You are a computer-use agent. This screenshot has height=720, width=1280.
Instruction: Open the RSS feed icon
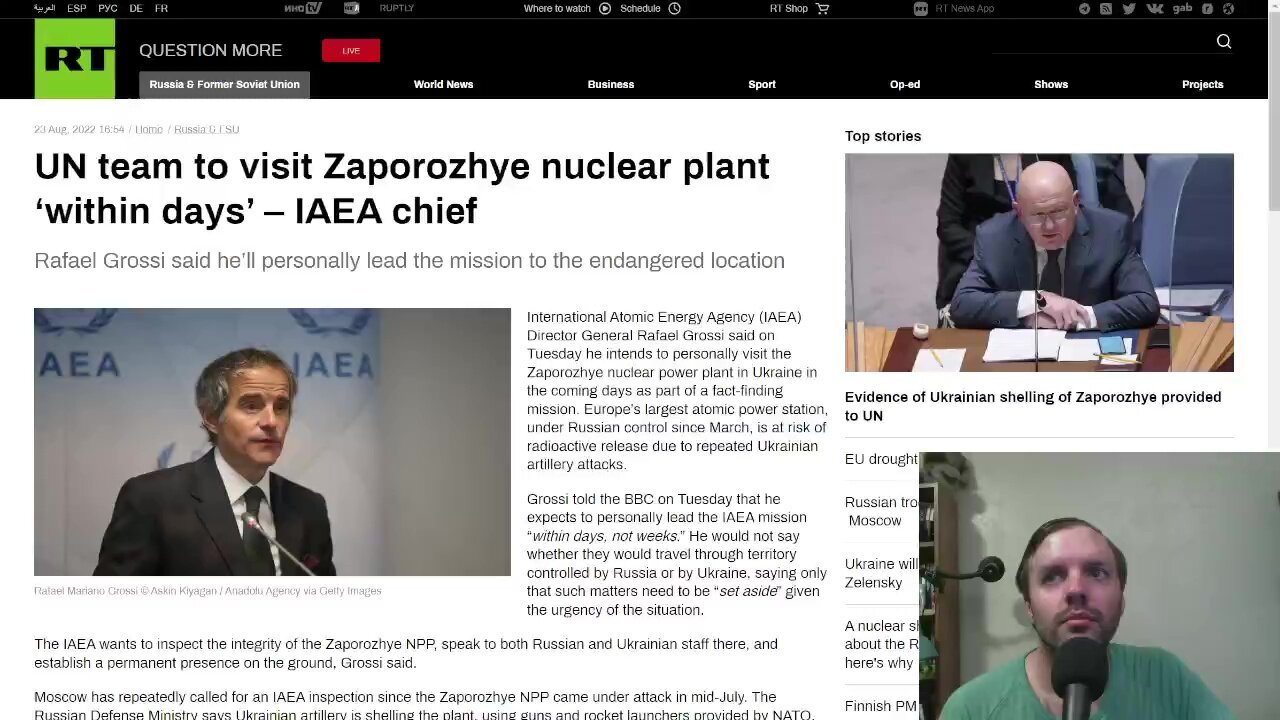coord(1106,8)
